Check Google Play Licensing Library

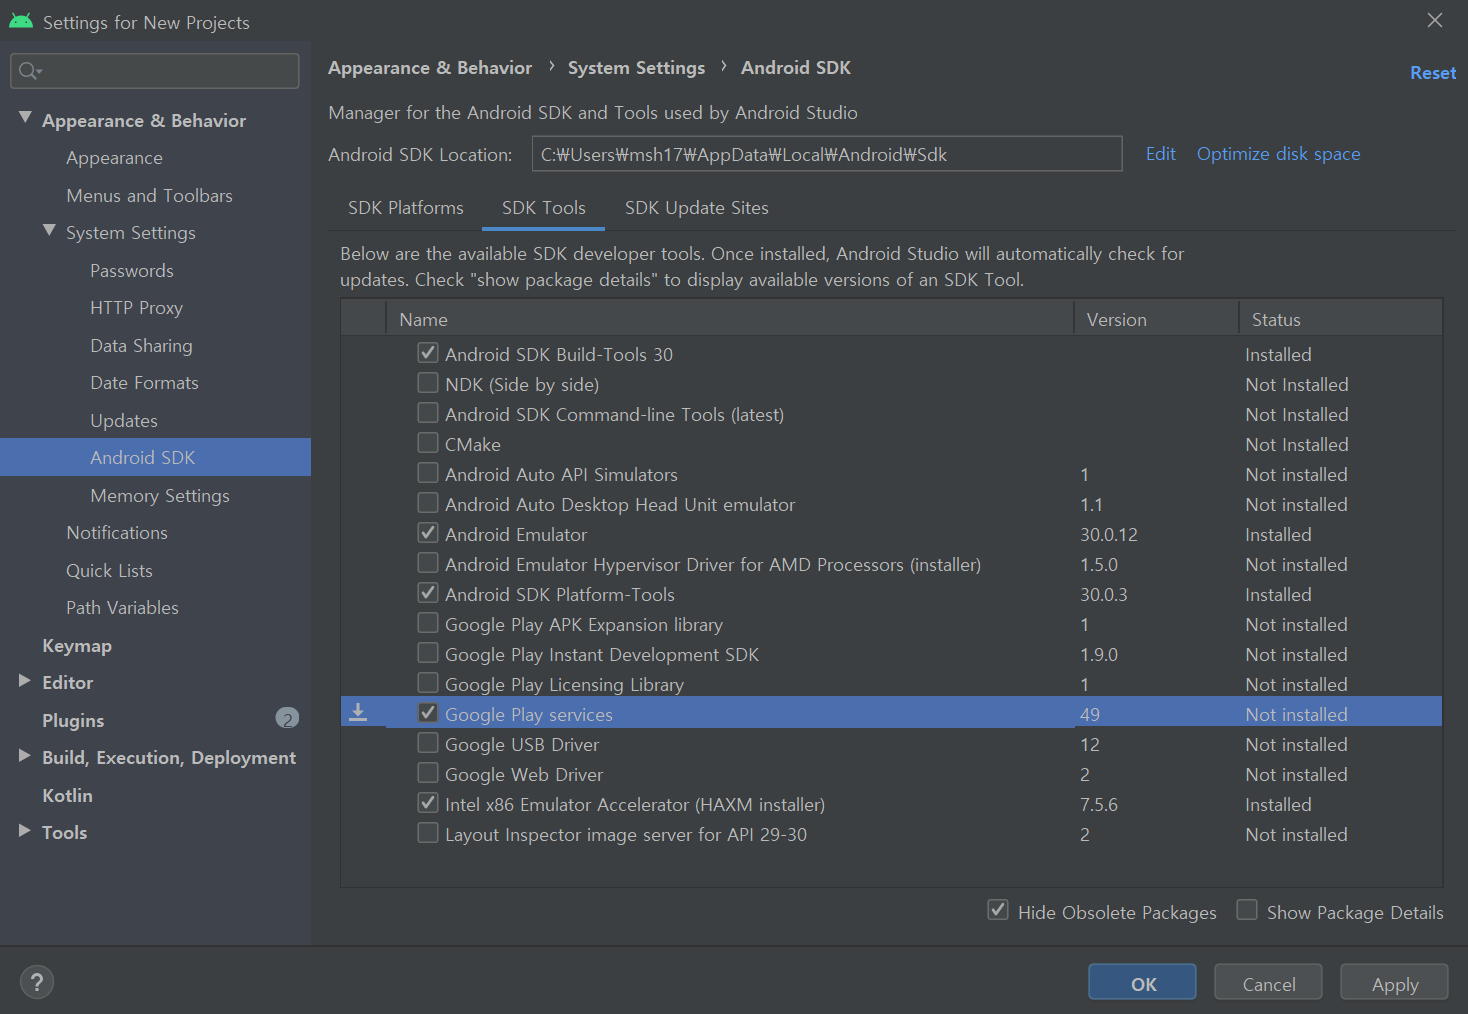pos(428,683)
